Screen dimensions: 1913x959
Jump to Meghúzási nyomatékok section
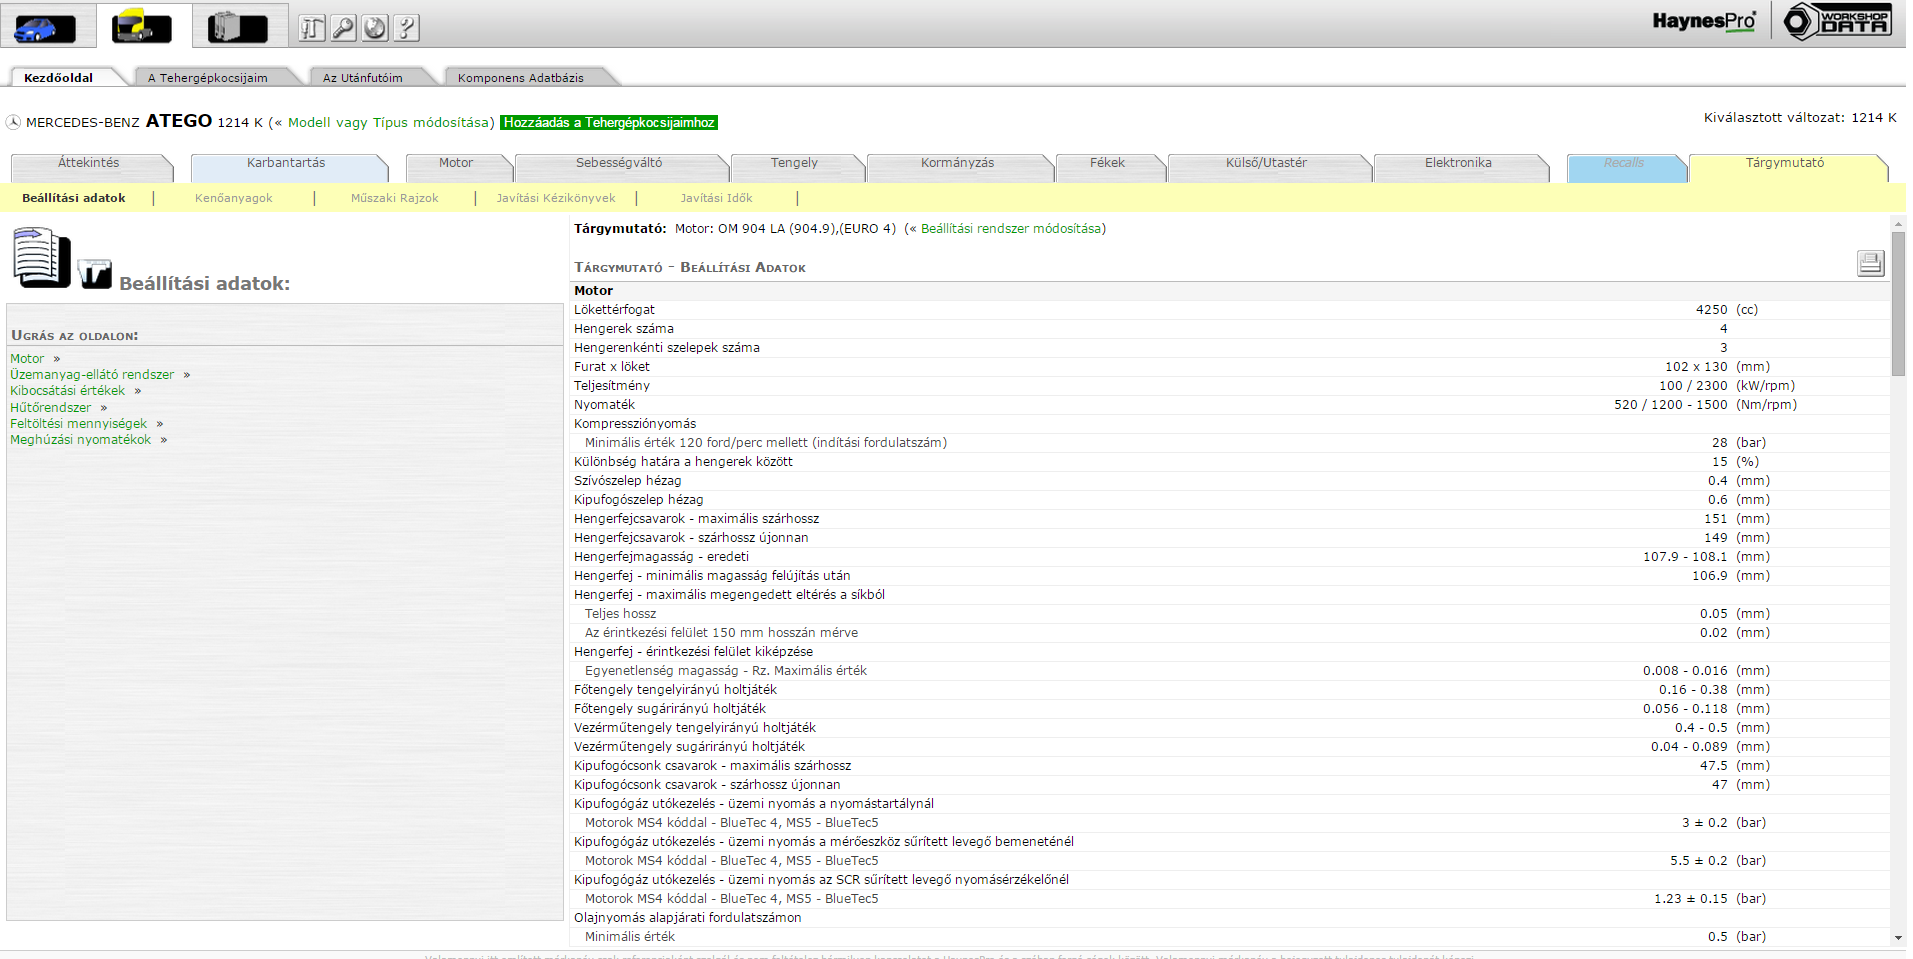pyautogui.click(x=80, y=440)
